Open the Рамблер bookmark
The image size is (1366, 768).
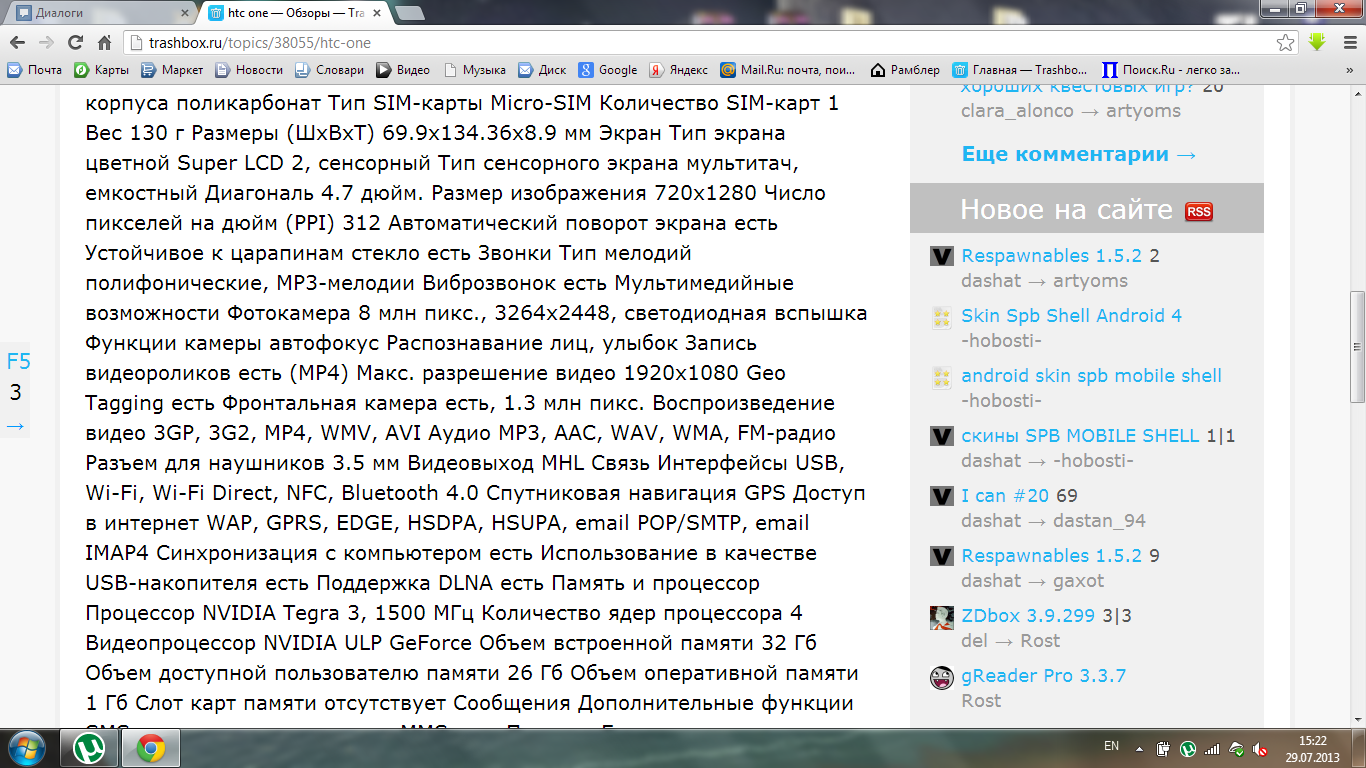pyautogui.click(x=905, y=70)
